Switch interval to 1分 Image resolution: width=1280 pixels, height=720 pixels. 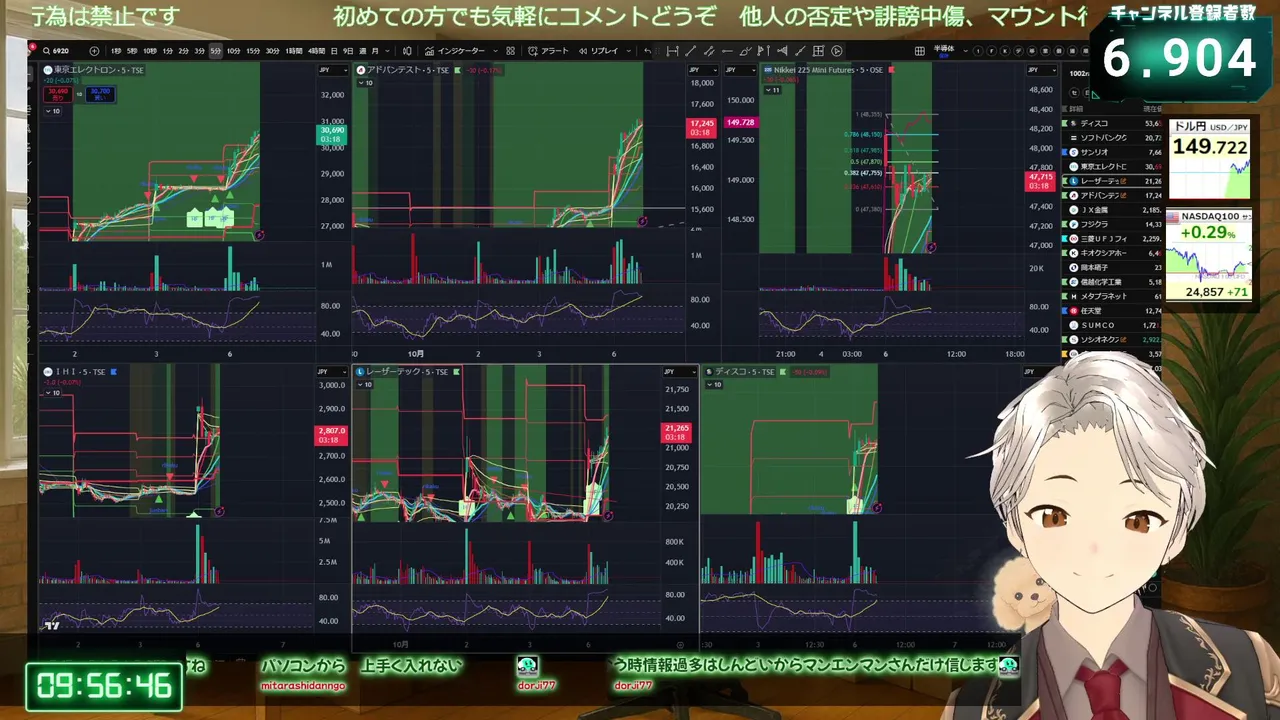(x=167, y=51)
